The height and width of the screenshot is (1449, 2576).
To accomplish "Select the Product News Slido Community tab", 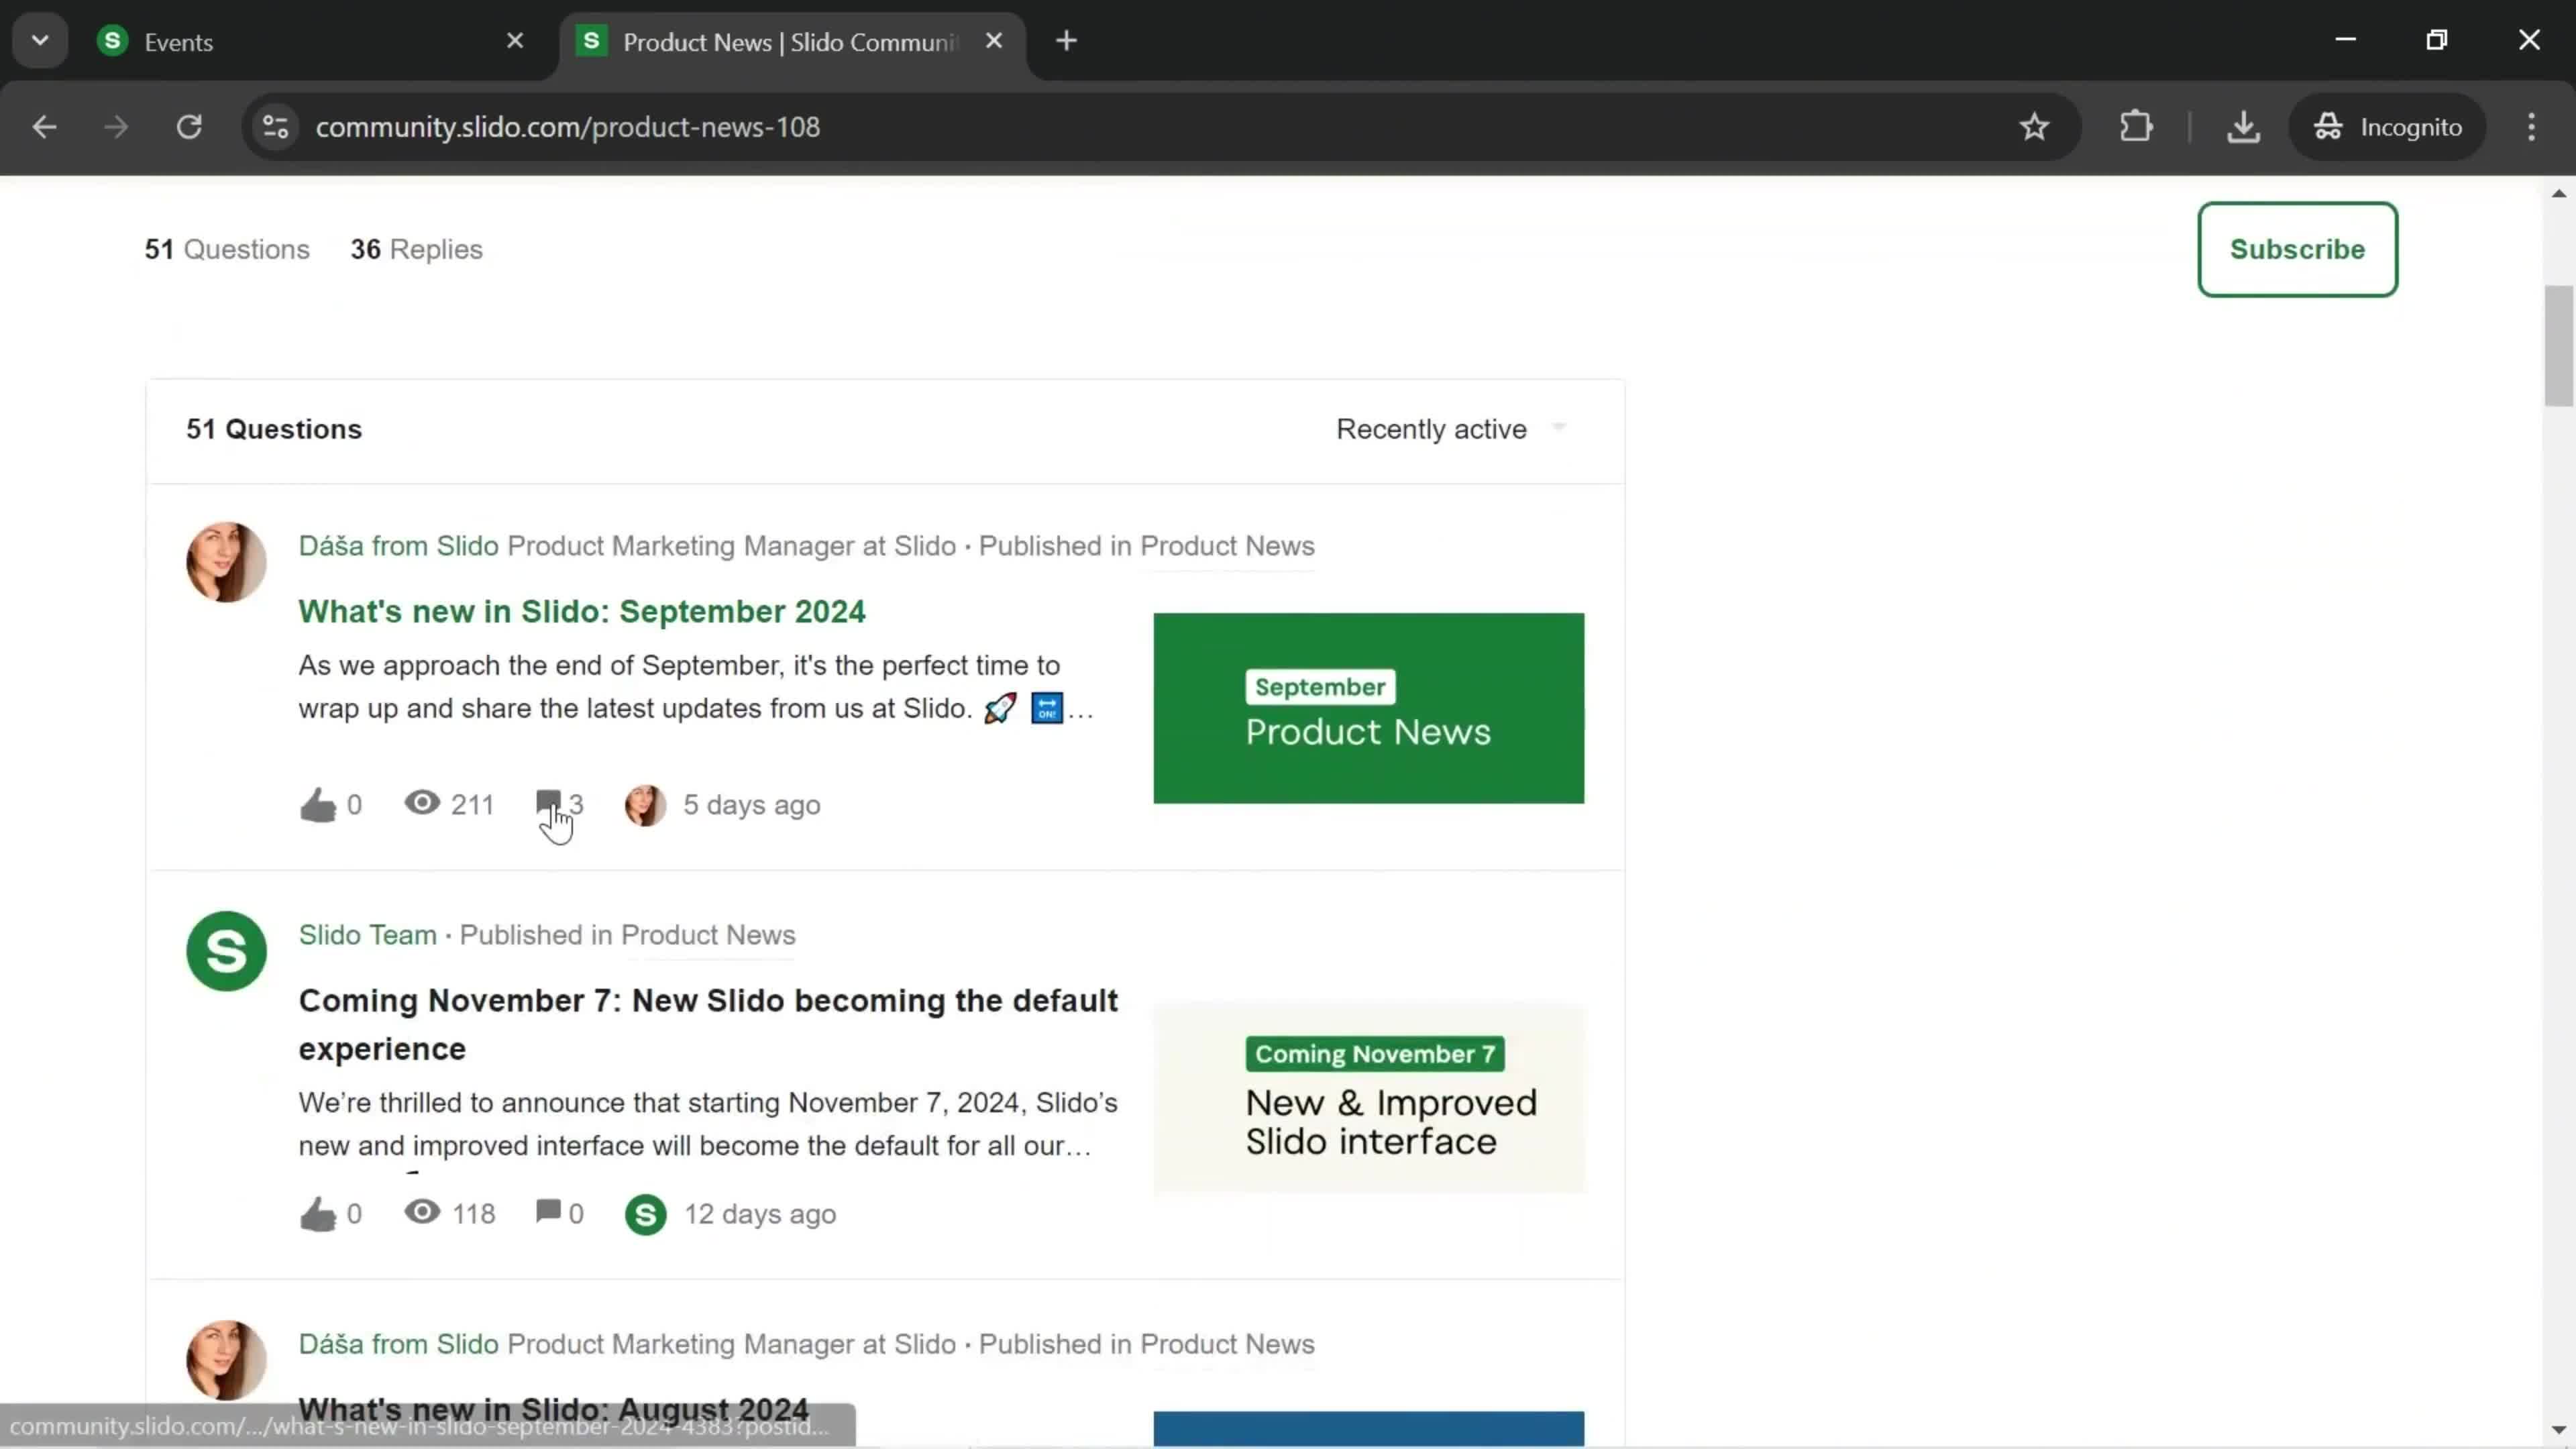I will 790,42.
